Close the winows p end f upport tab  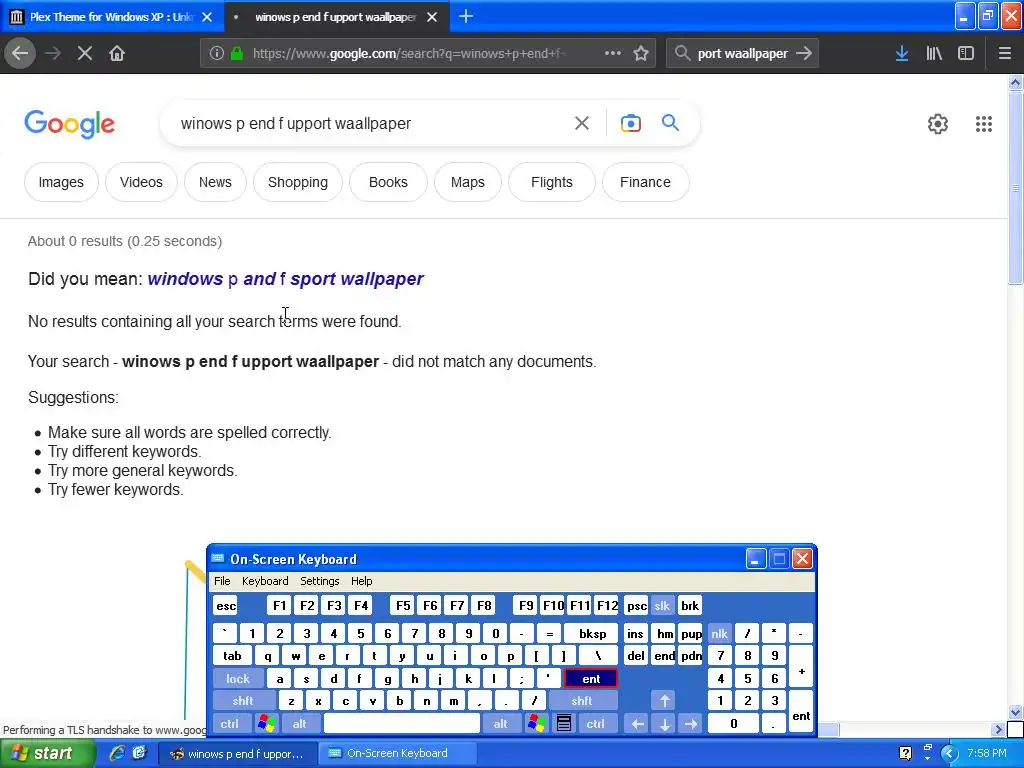(432, 17)
